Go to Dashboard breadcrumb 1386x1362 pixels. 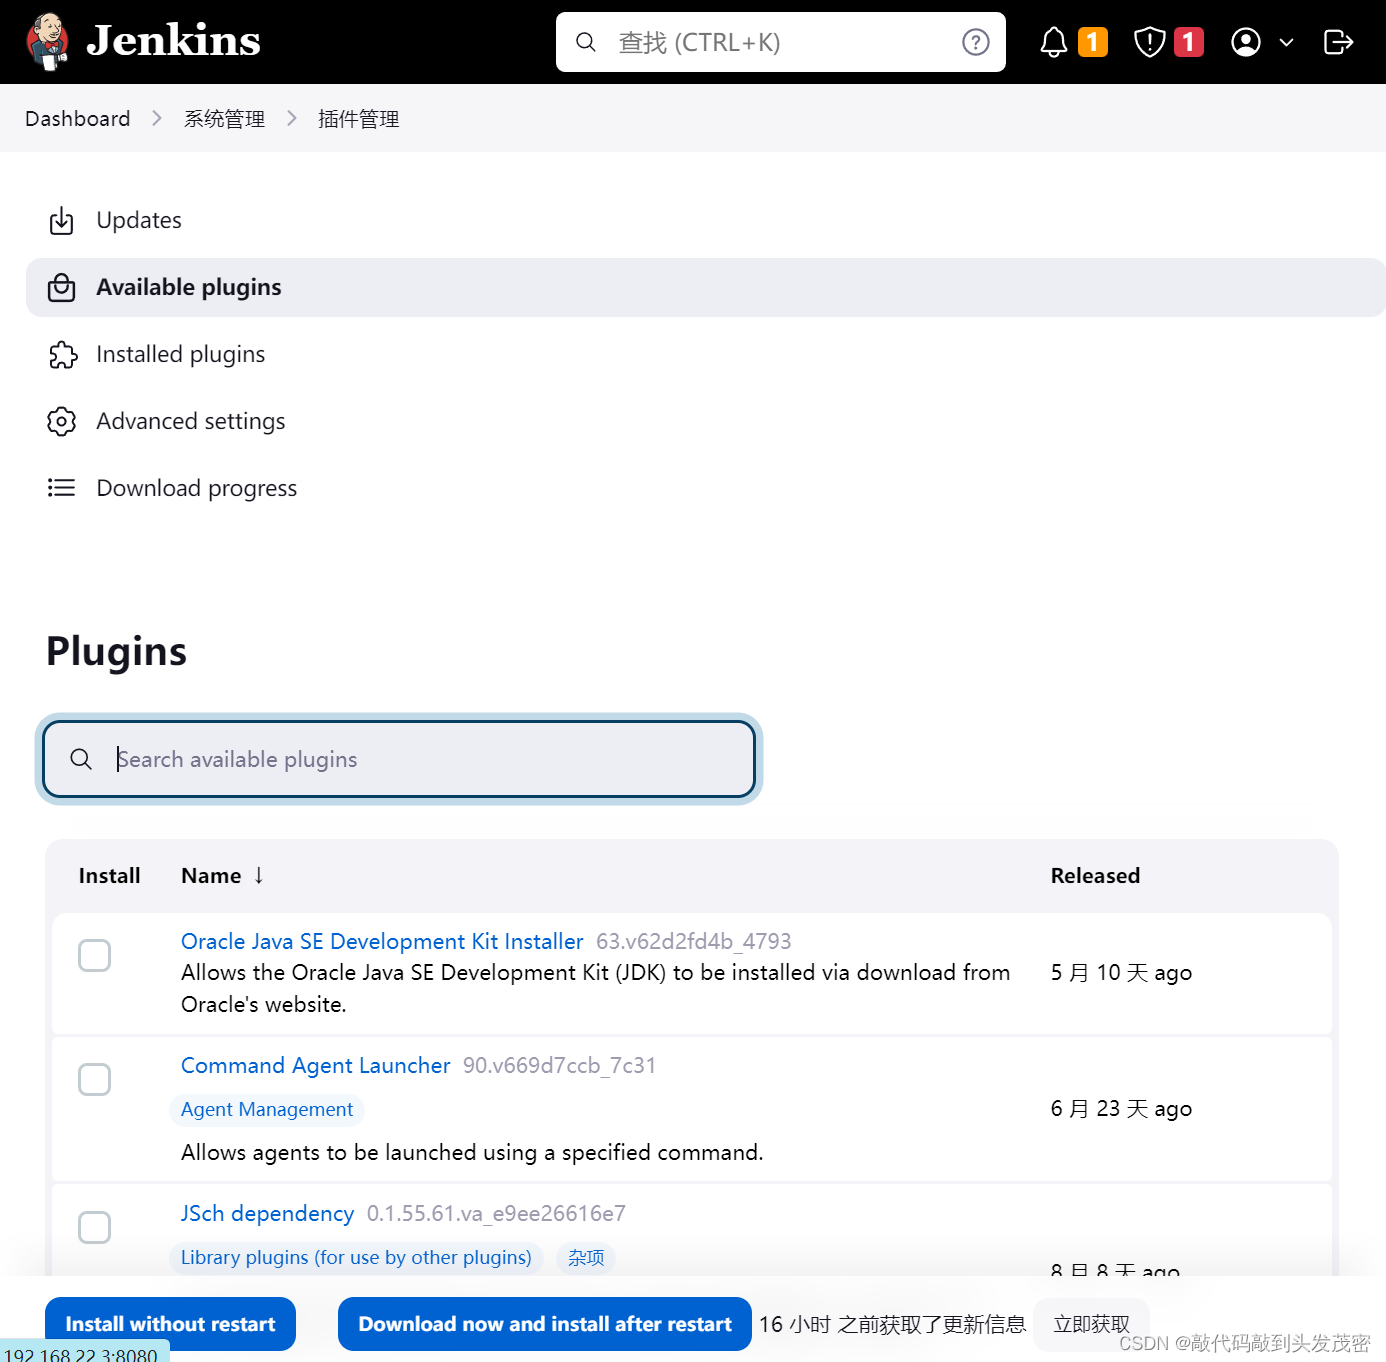click(x=78, y=118)
